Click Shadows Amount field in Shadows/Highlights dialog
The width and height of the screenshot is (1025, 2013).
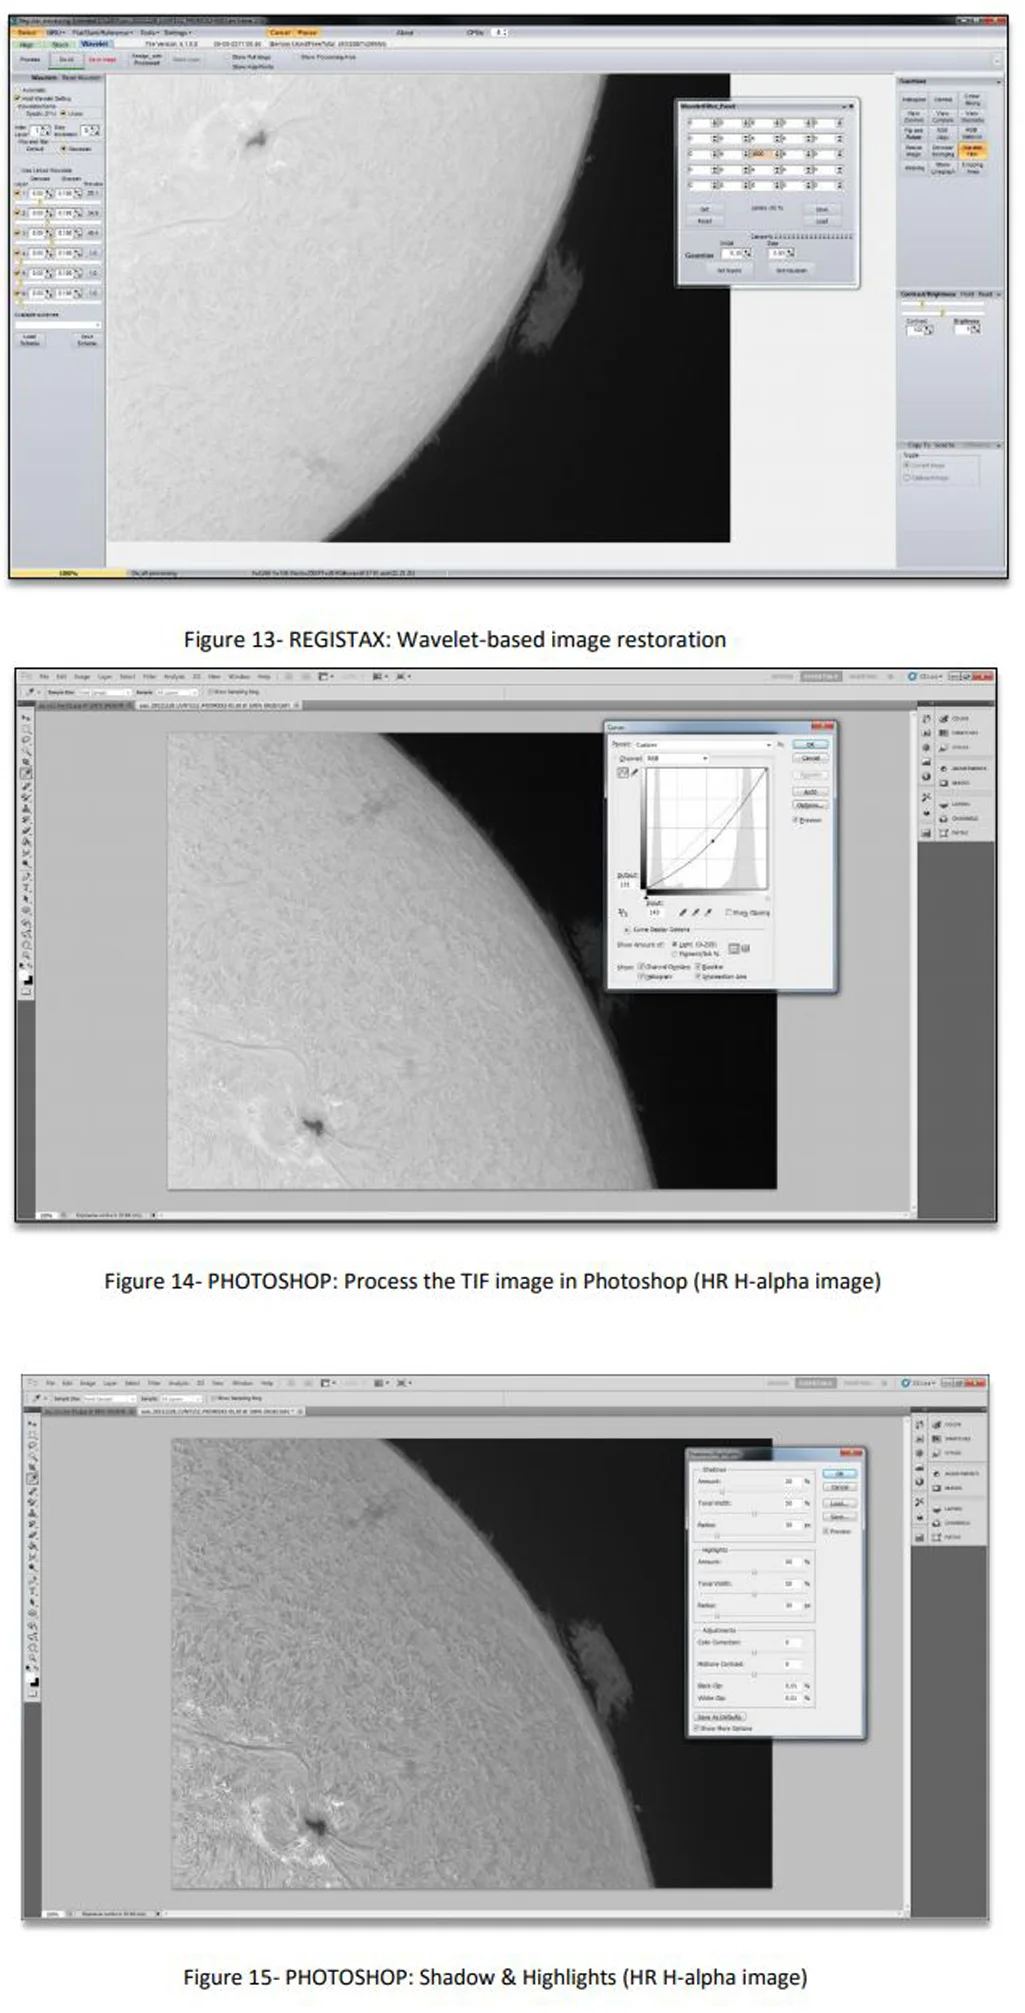coord(792,1481)
